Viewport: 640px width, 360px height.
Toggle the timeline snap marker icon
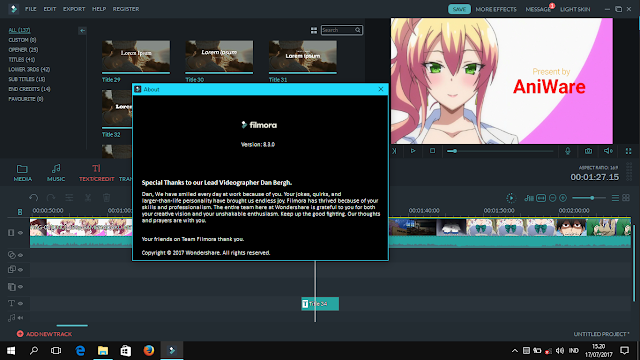coord(20,212)
